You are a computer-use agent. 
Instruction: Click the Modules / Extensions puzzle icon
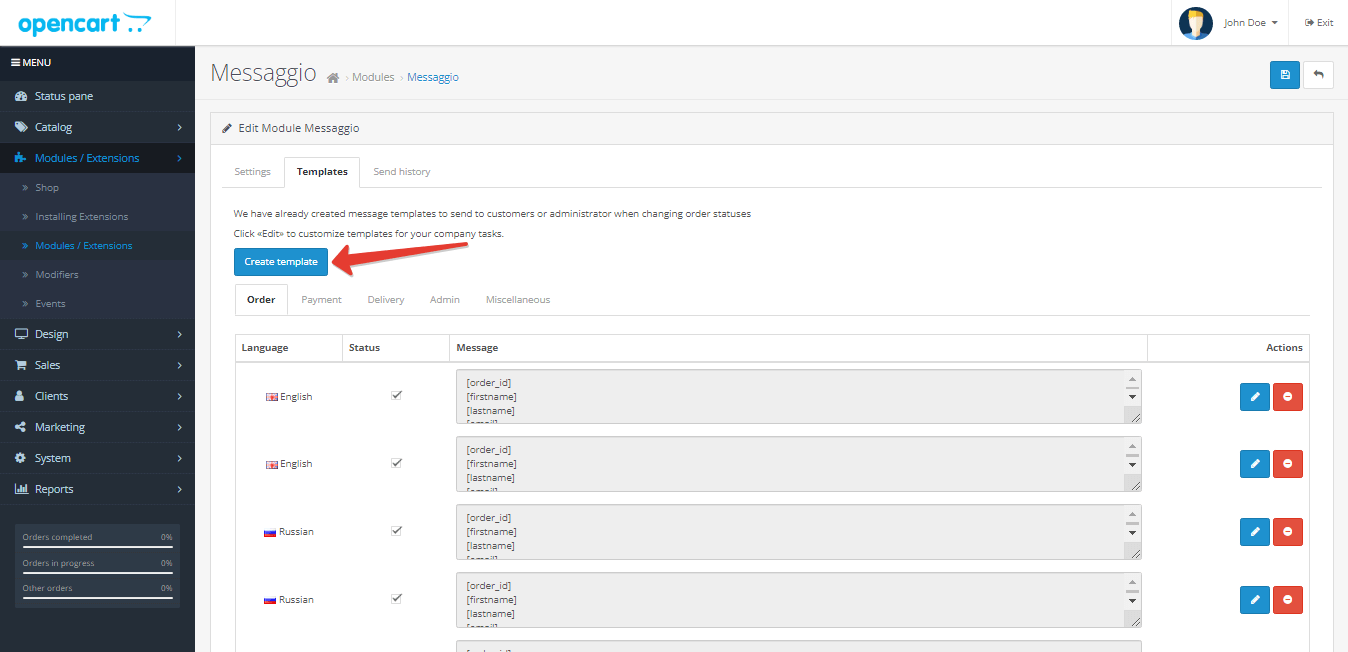click(21, 158)
